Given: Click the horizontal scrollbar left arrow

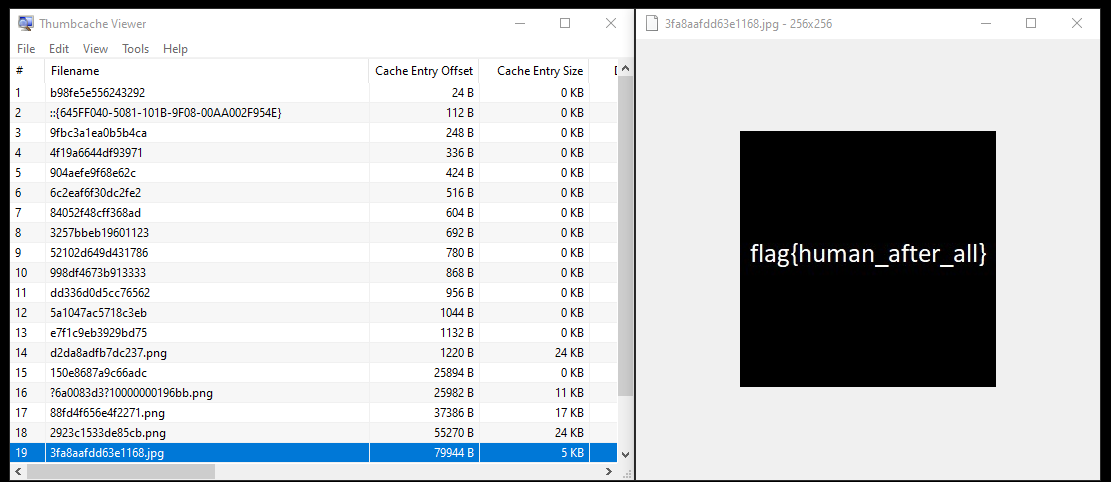Looking at the screenshot, I should pos(18,471).
